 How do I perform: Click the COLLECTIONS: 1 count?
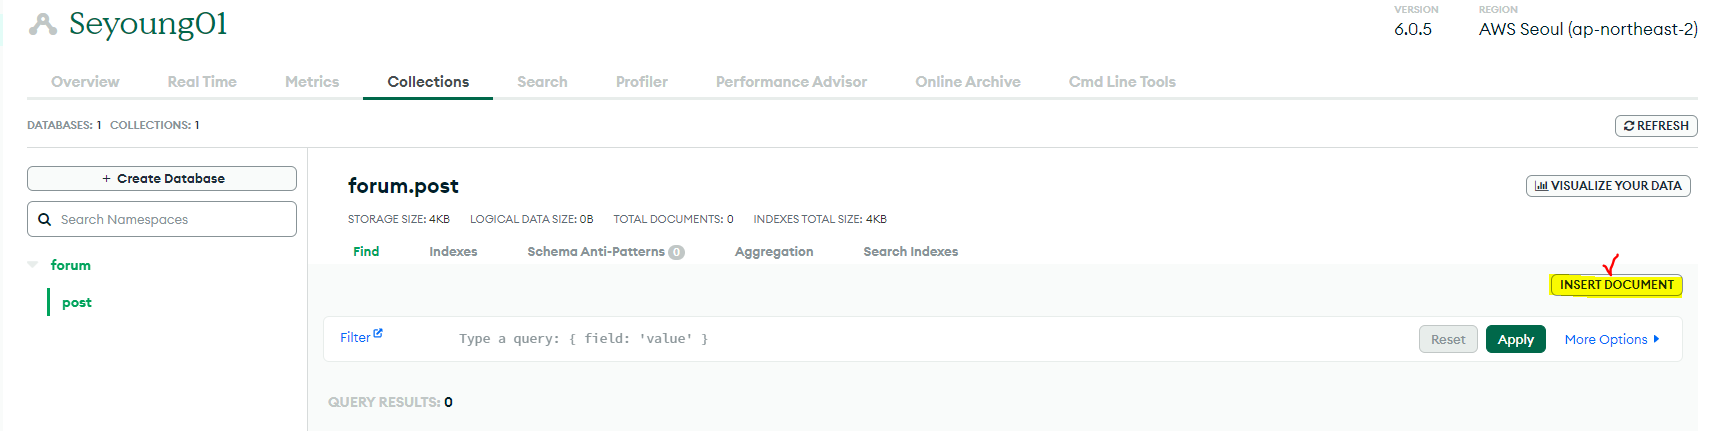coord(155,125)
